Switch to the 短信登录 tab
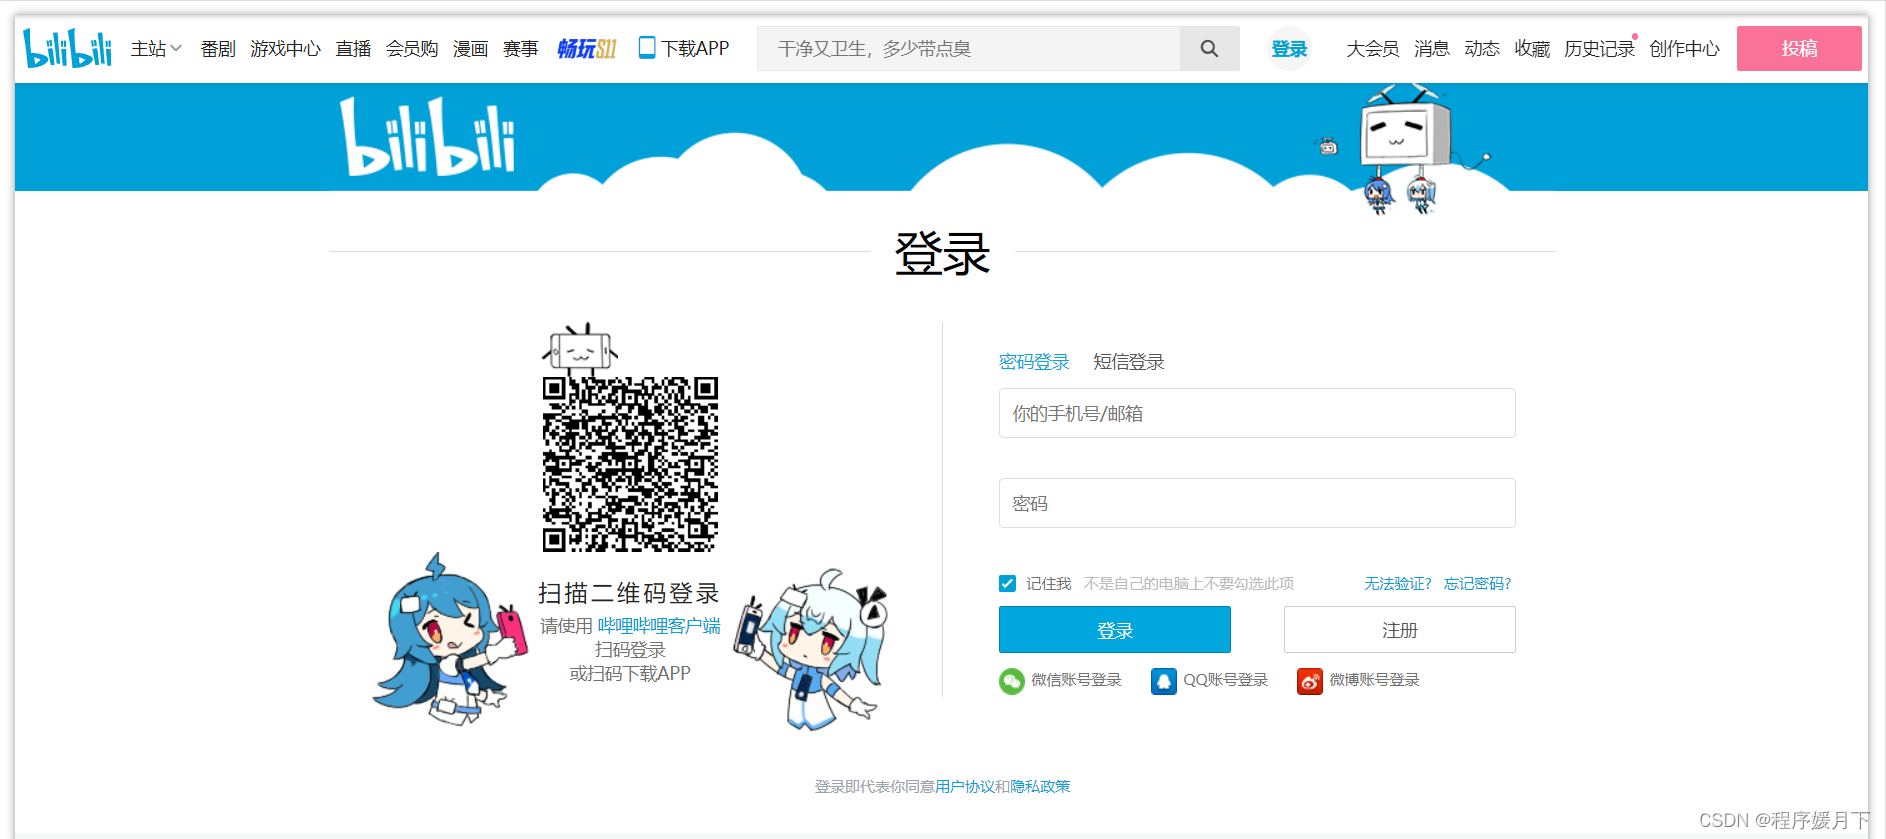1886x839 pixels. [1129, 362]
